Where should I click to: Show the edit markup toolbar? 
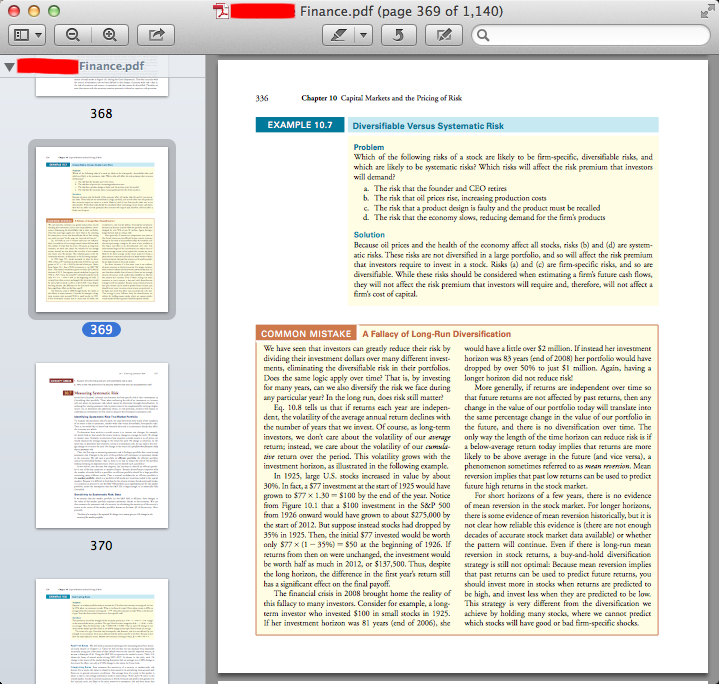[x=443, y=35]
